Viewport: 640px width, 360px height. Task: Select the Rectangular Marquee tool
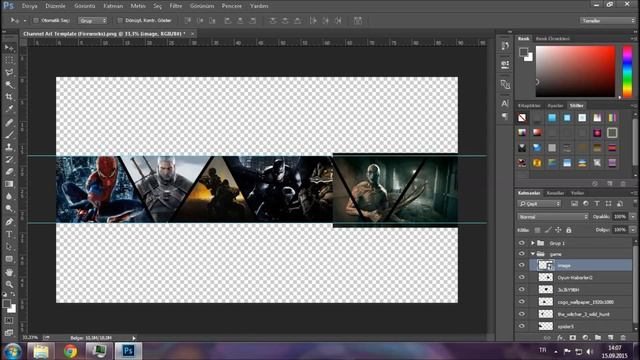point(9,60)
